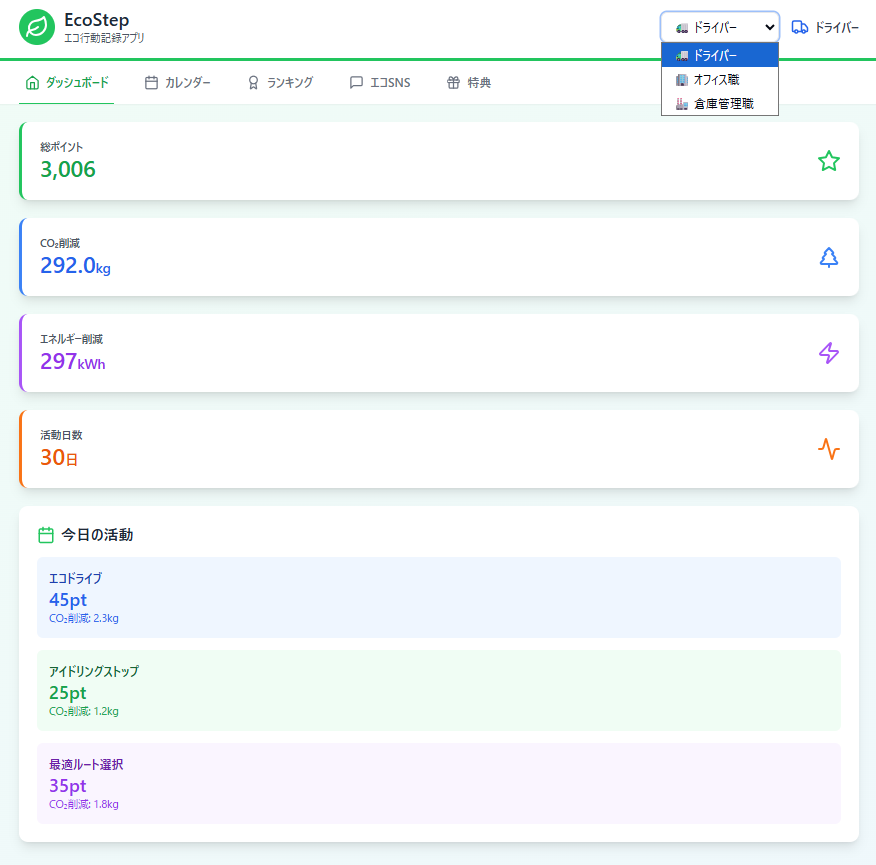Image resolution: width=876 pixels, height=865 pixels.
Task: Click the calendar icon next to 今日の活動
Action: point(46,535)
